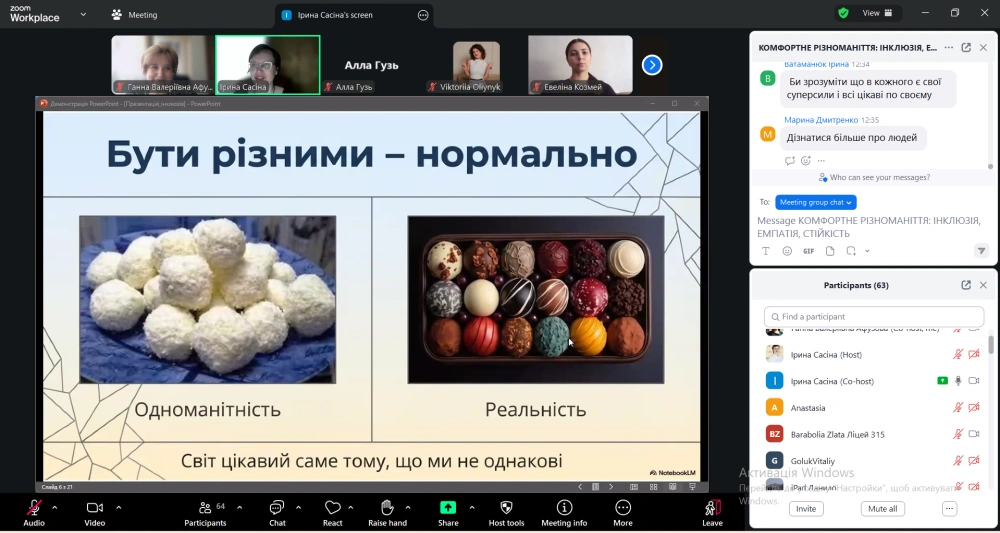Expand Share options caret
1000x533 pixels.
pyautogui.click(x=471, y=507)
